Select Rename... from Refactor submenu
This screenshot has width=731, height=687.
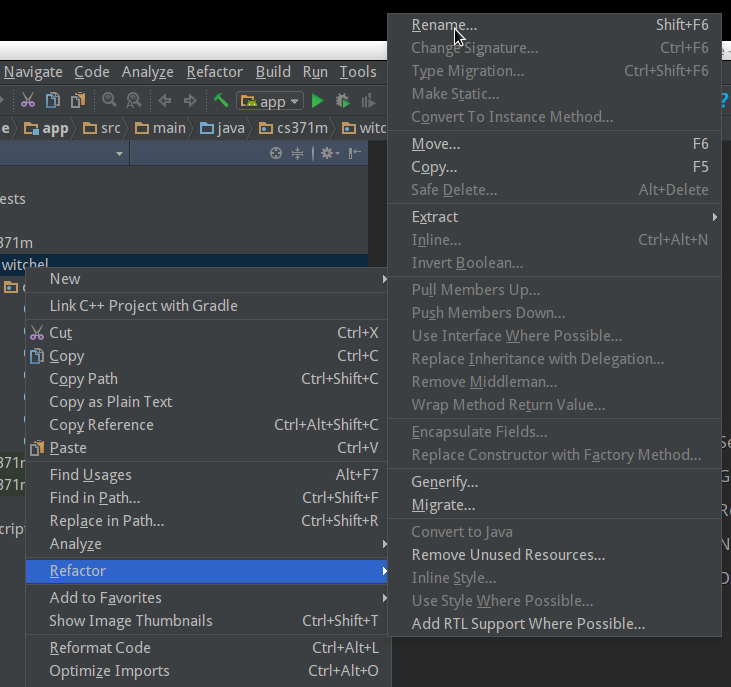click(x=444, y=25)
